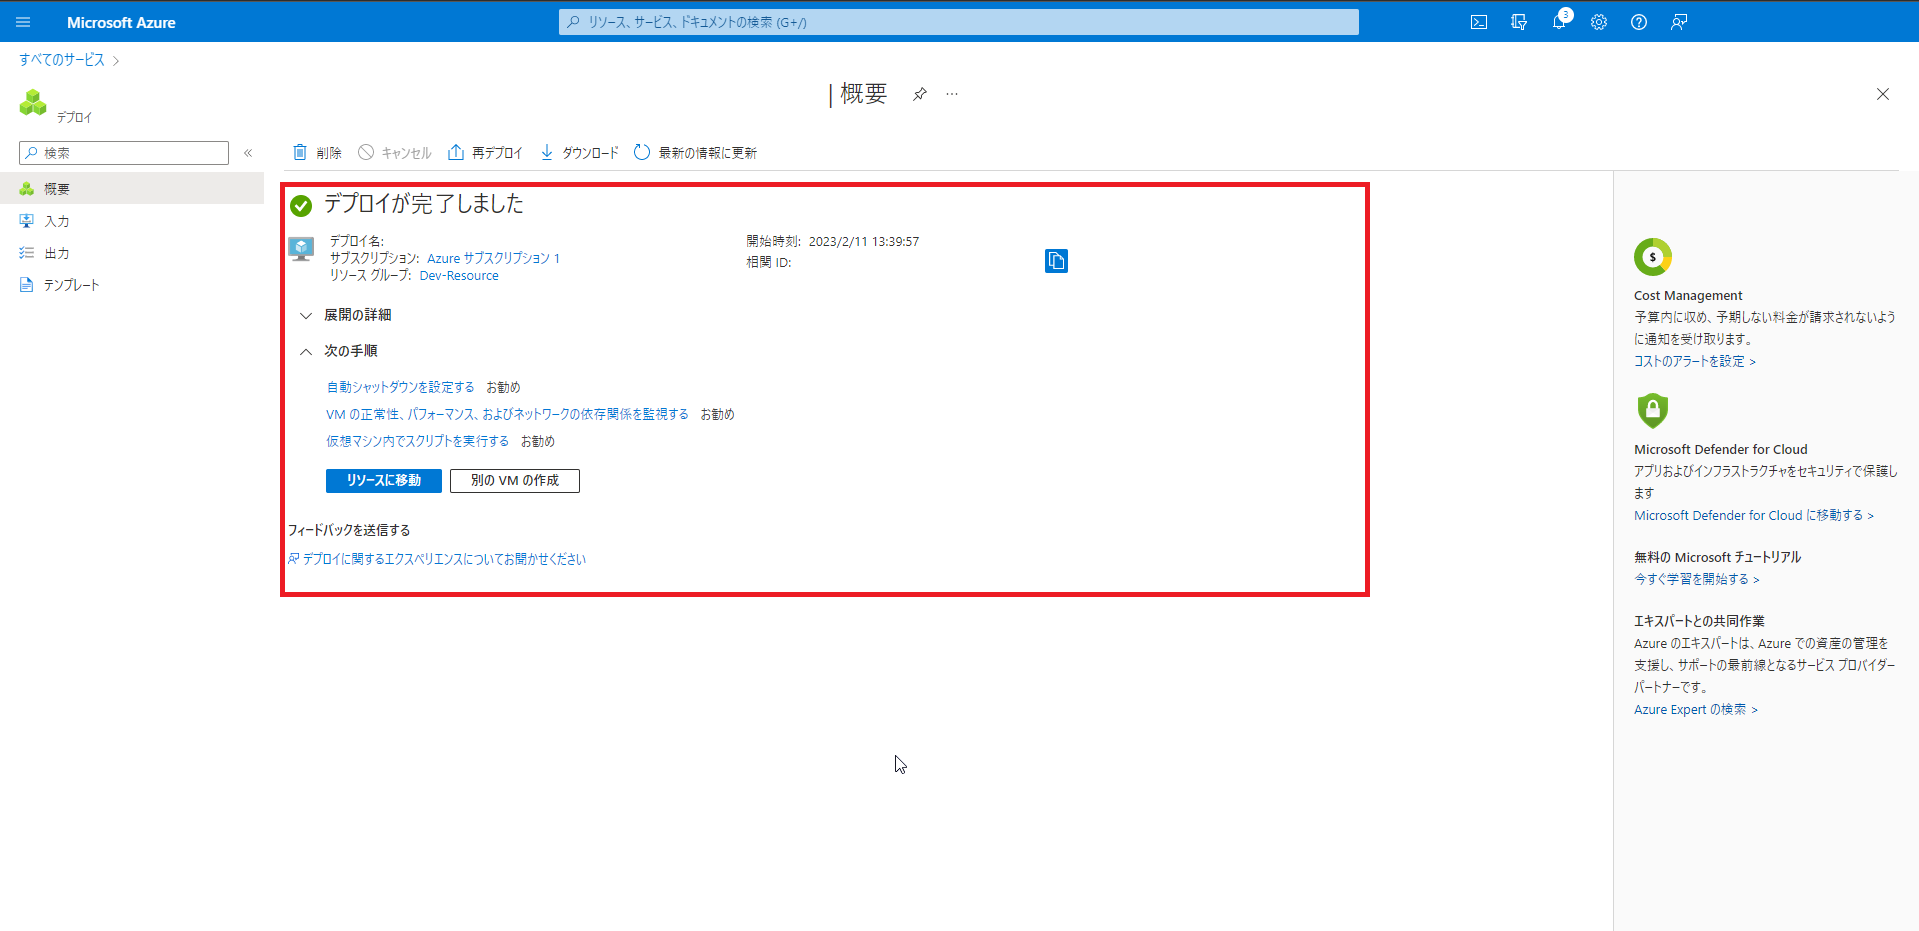The width and height of the screenshot is (1919, 931).
Task: Click the Cost Management icon
Action: [x=1653, y=257]
